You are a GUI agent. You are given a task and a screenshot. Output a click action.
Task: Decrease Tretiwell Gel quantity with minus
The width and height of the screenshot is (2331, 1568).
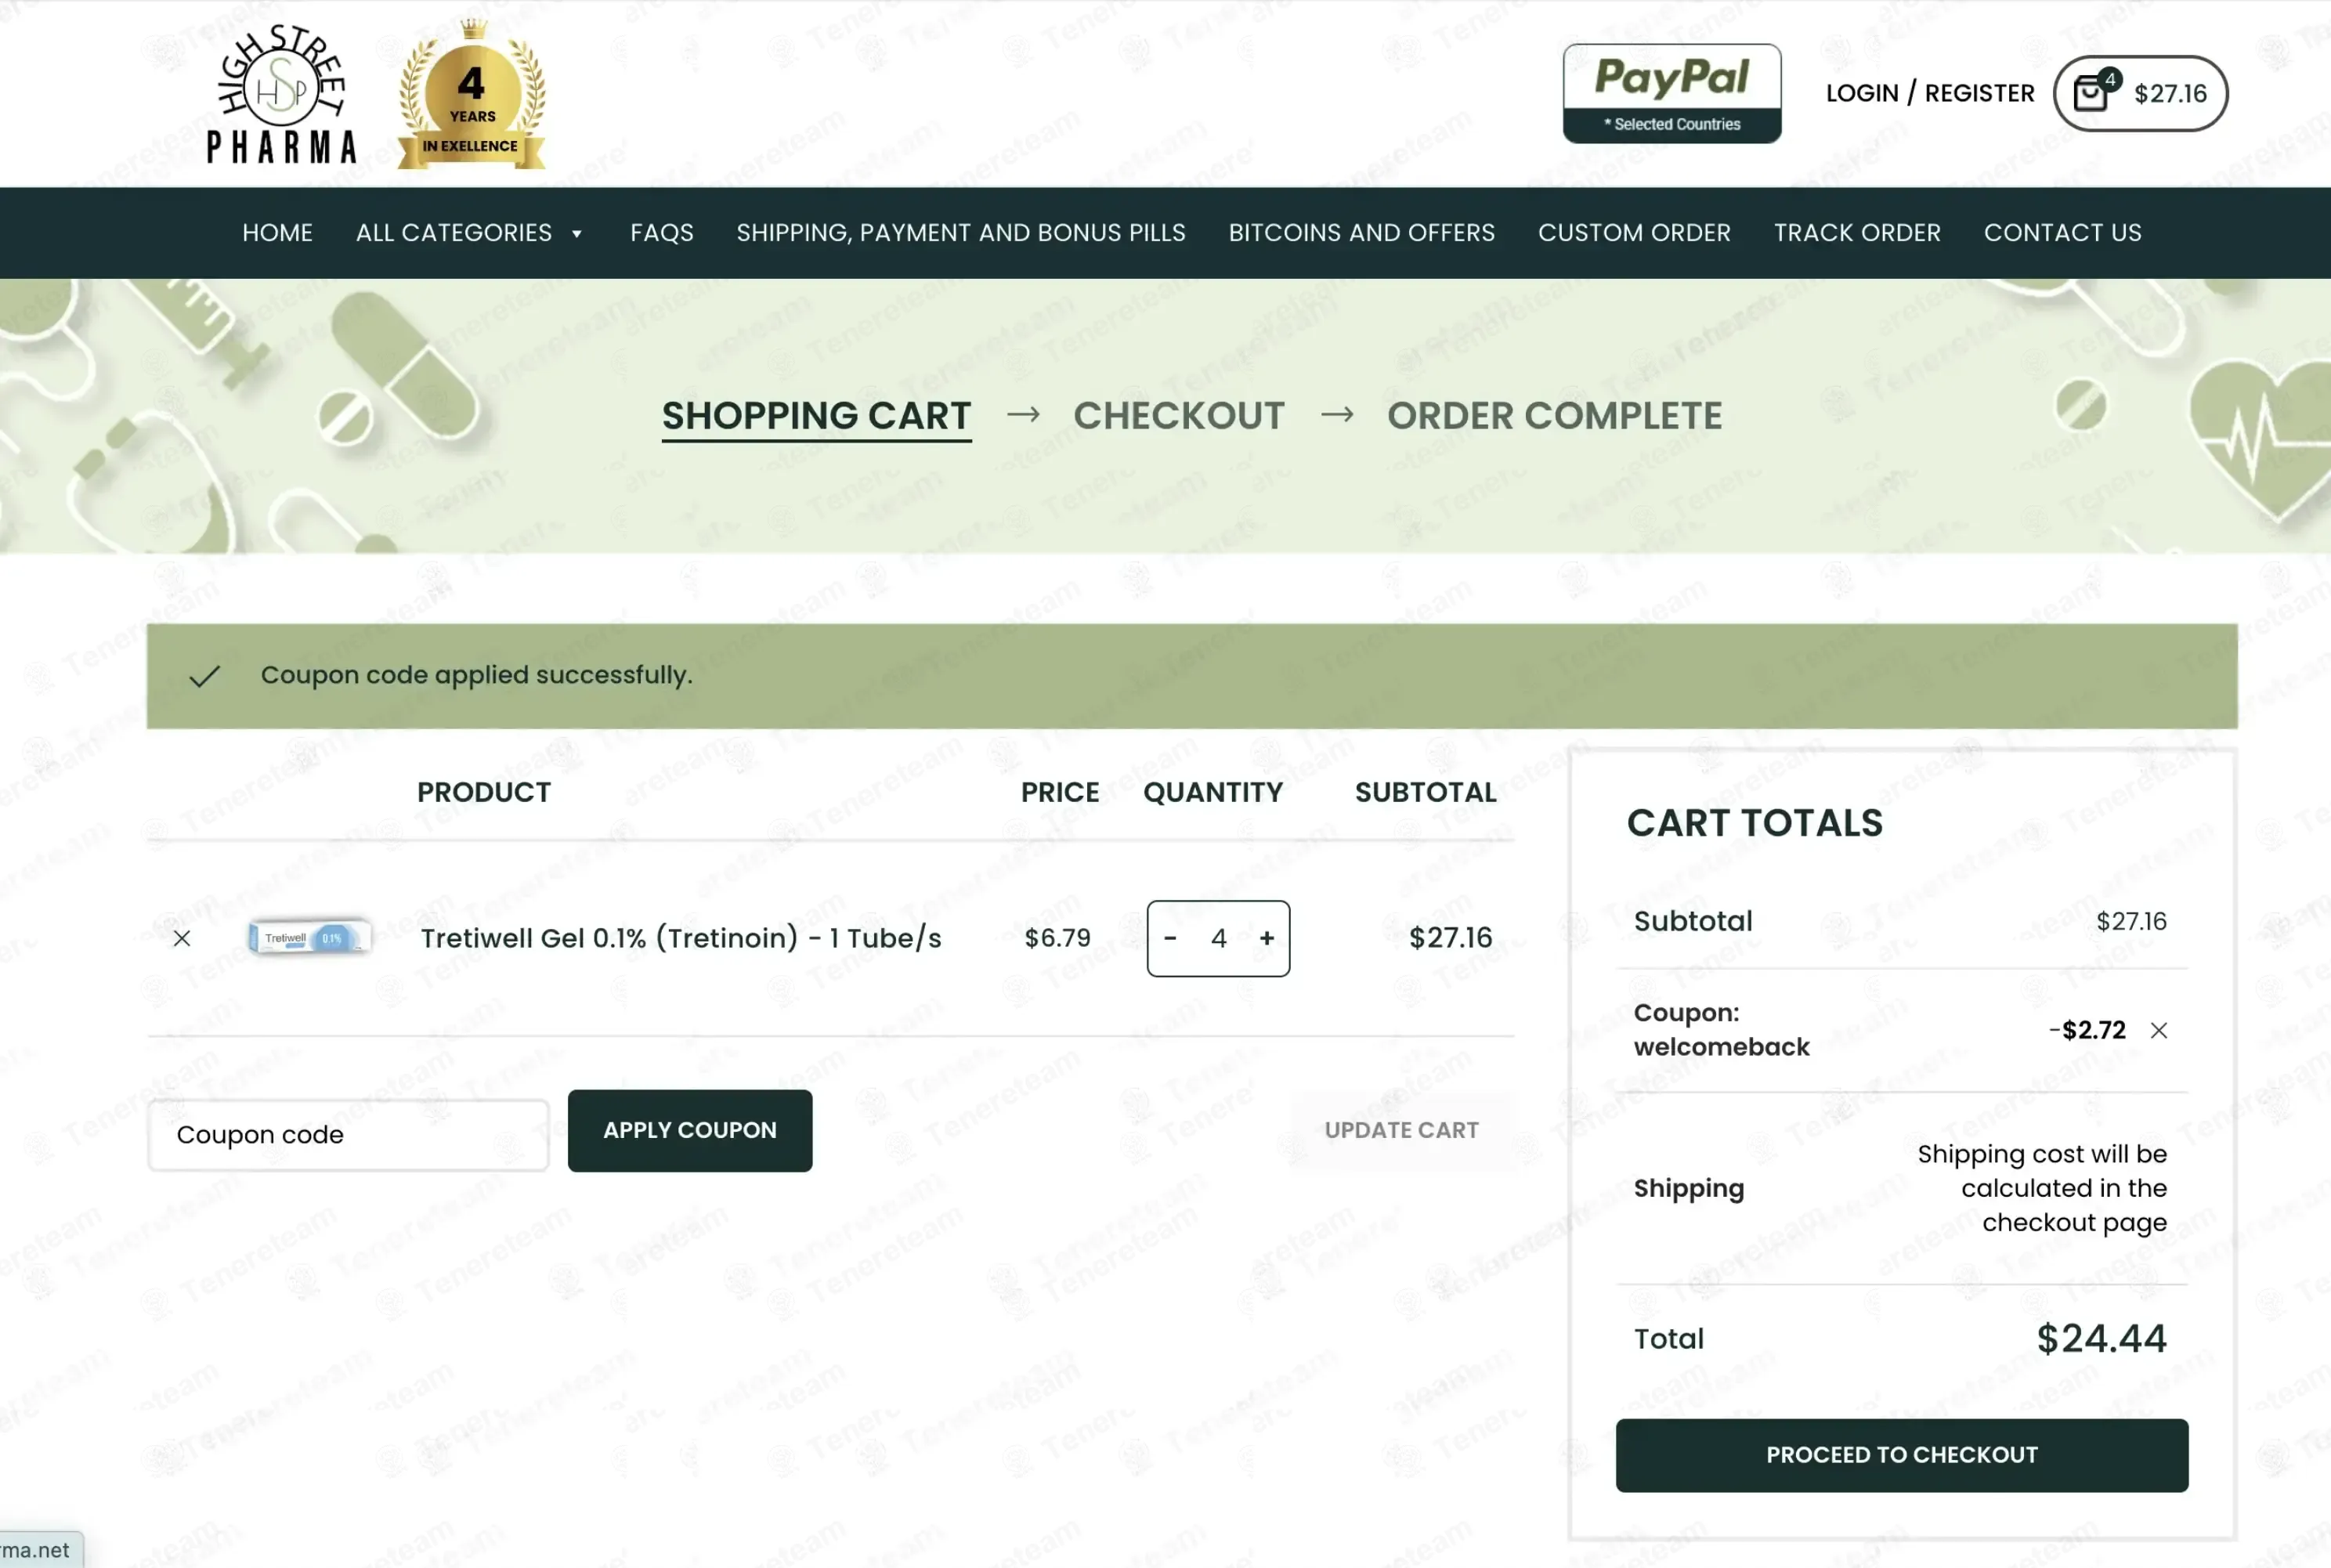tap(1170, 938)
